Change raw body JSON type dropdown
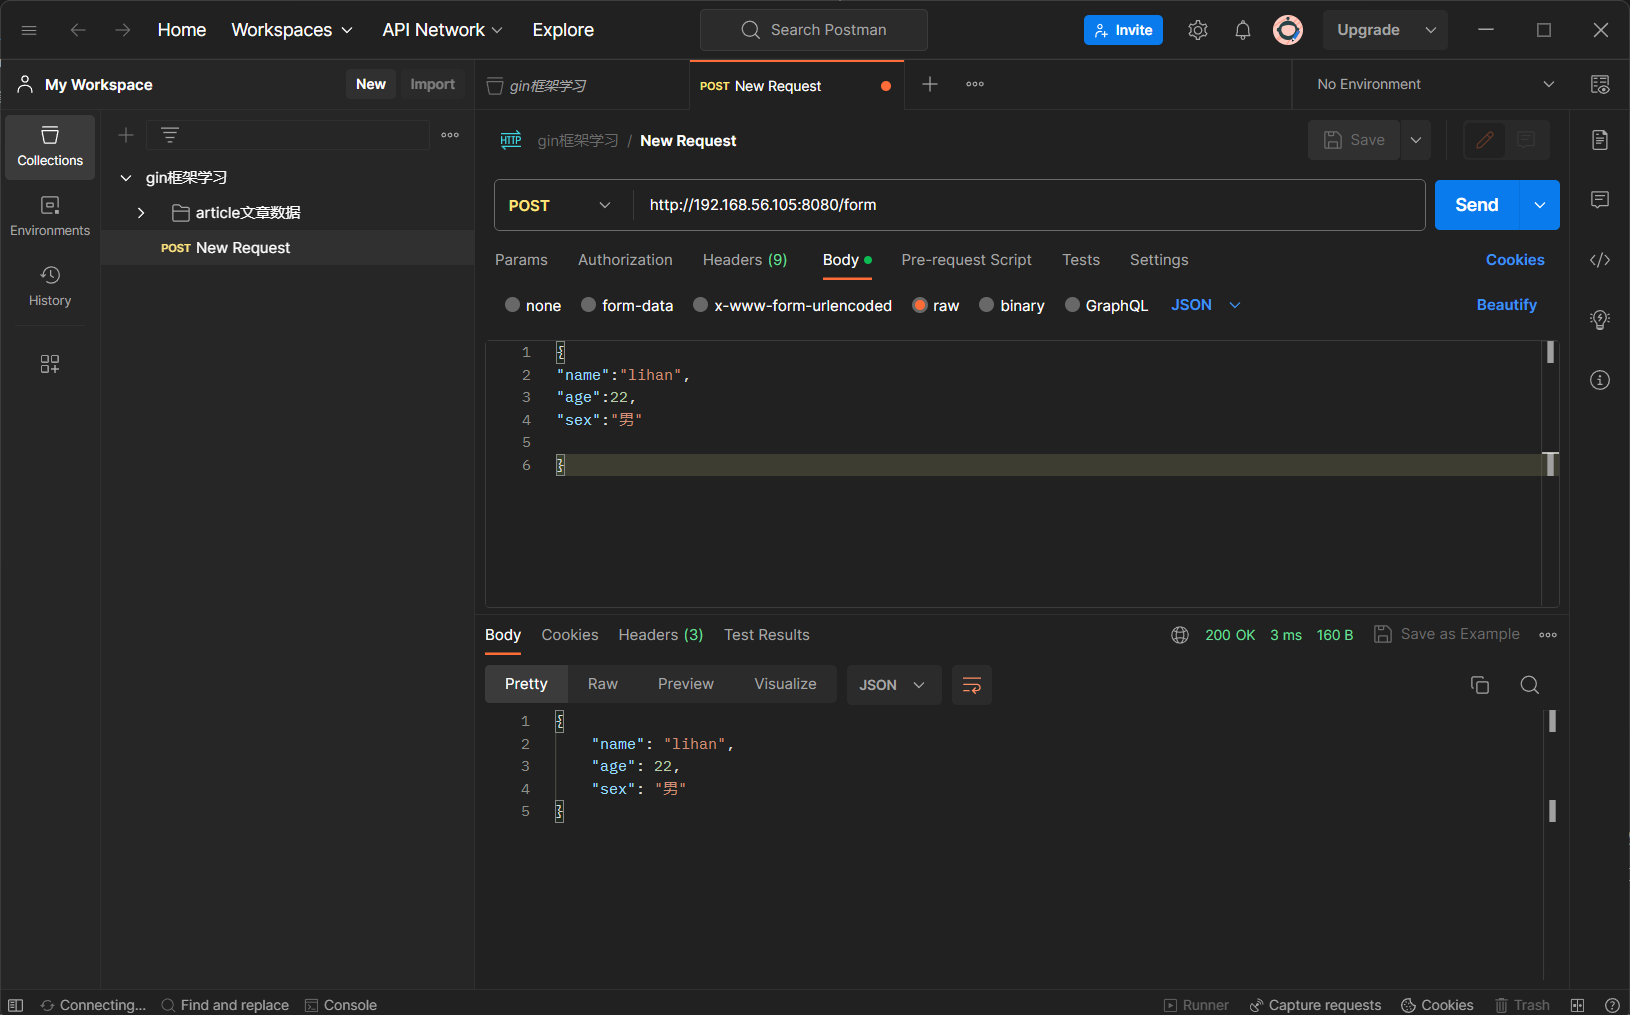This screenshot has width=1630, height=1015. click(1206, 305)
